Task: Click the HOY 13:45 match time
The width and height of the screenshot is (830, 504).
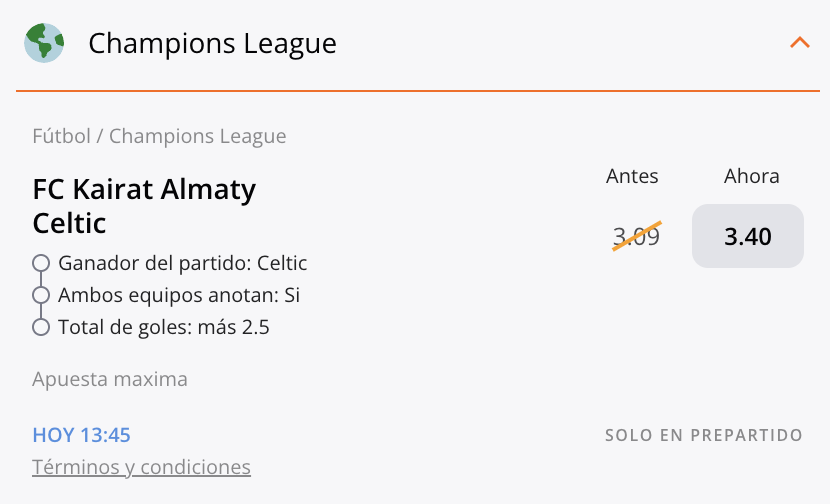Action: pyautogui.click(x=81, y=435)
